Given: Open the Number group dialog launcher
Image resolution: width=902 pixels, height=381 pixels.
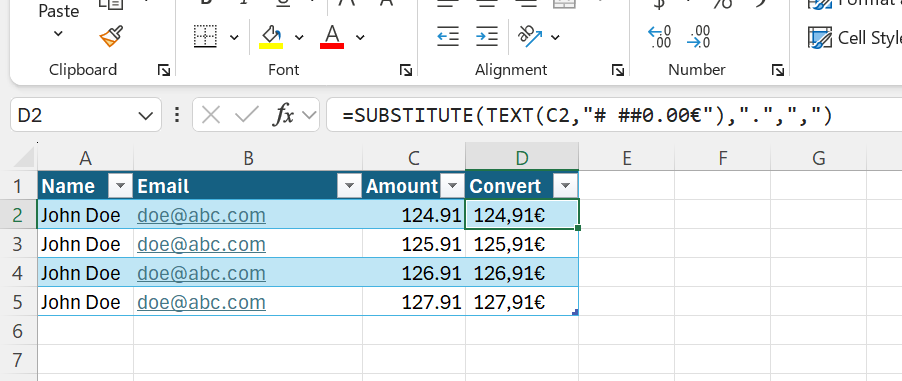Looking at the screenshot, I should [778, 70].
